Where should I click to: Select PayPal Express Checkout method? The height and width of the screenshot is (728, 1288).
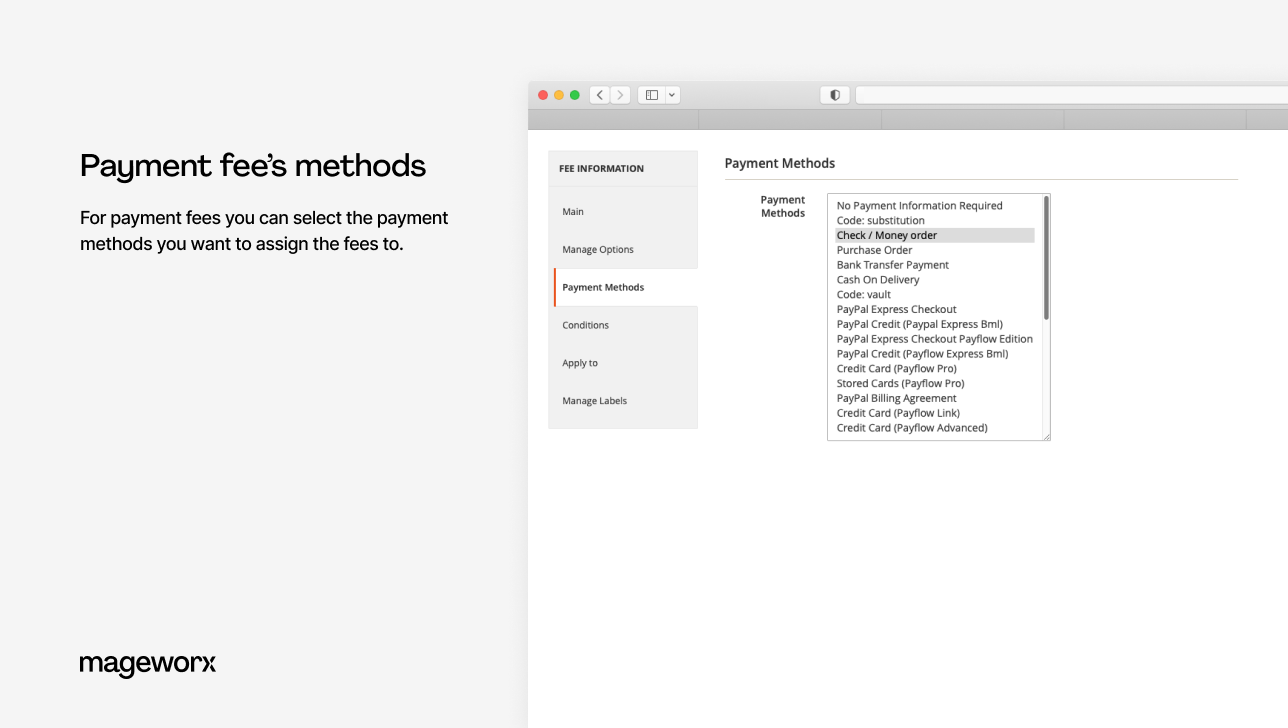(896, 309)
